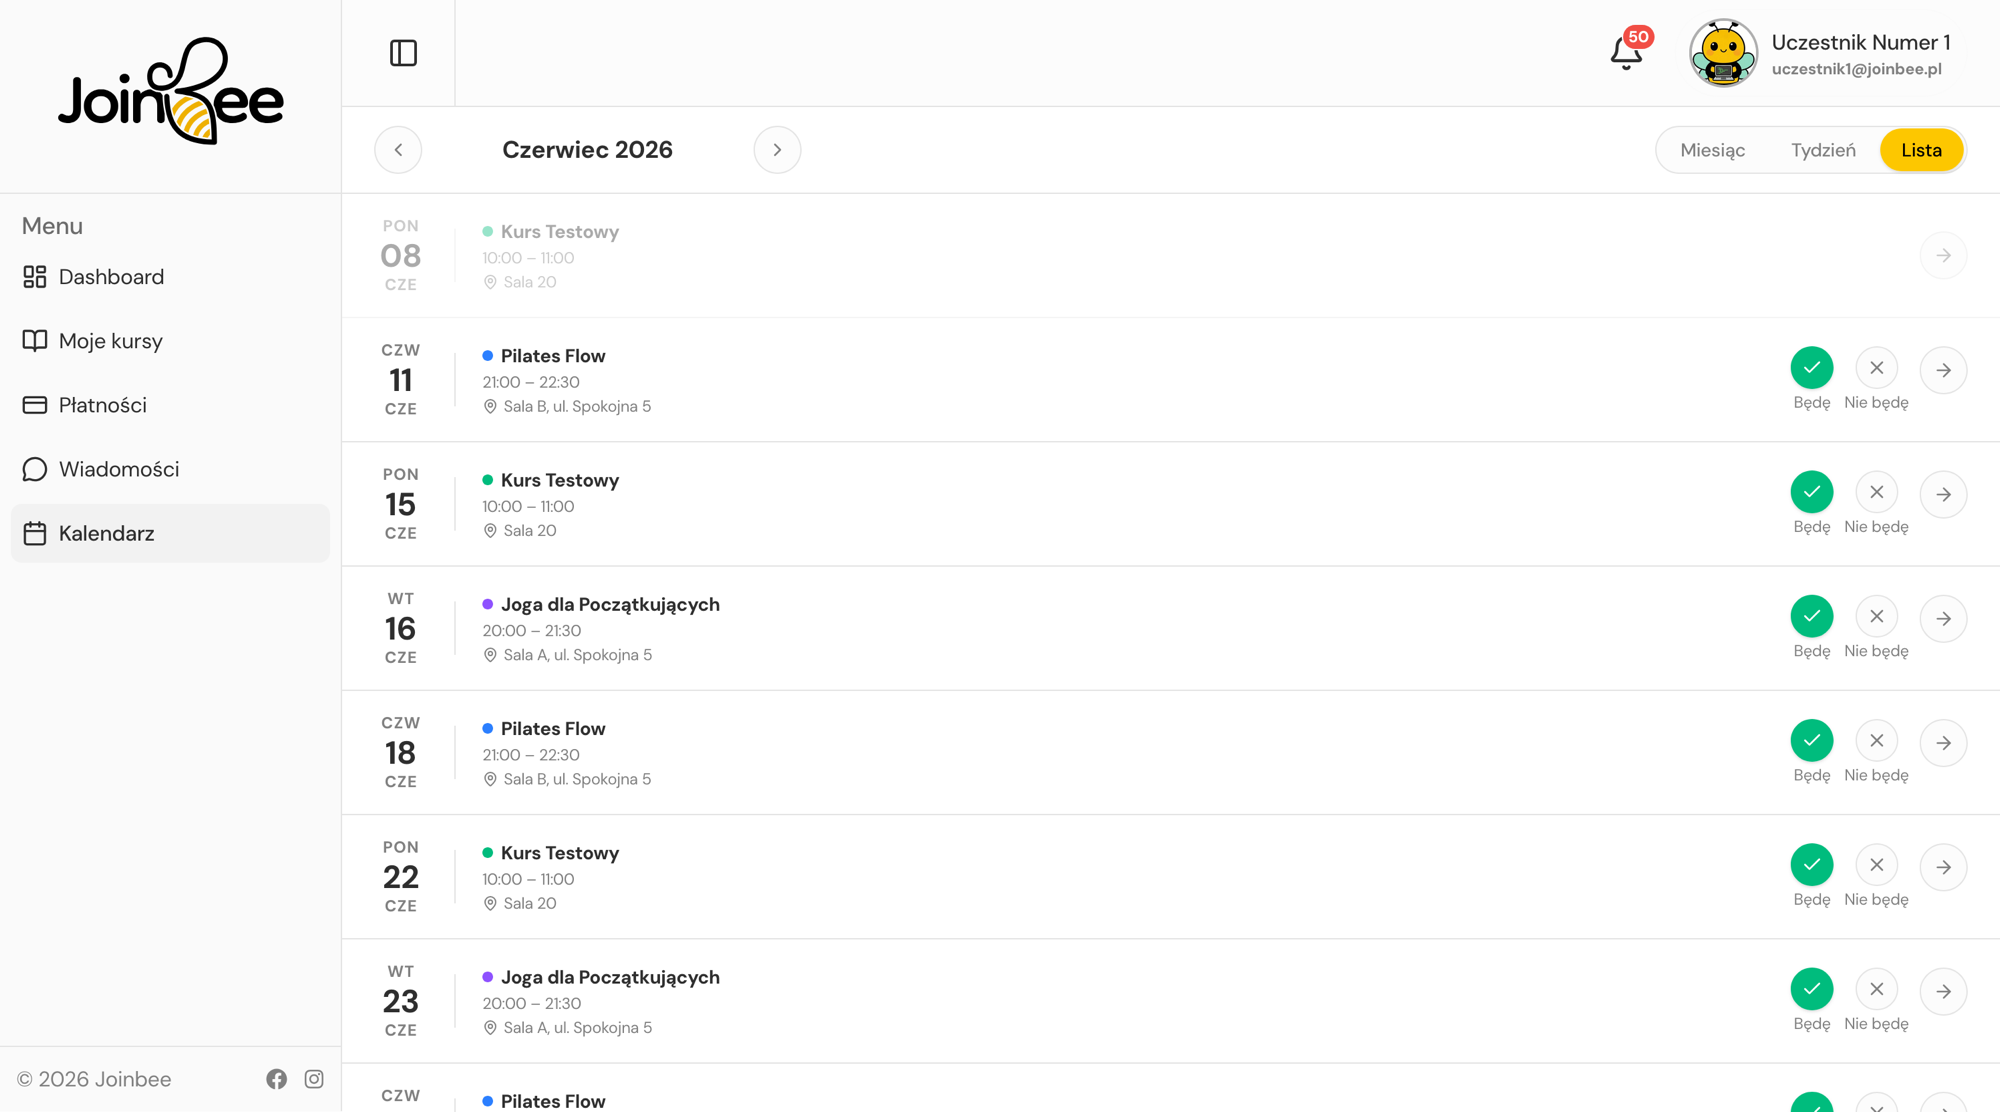Open details arrow for Kurs Testowy June 22
The image size is (2000, 1112).
point(1943,866)
